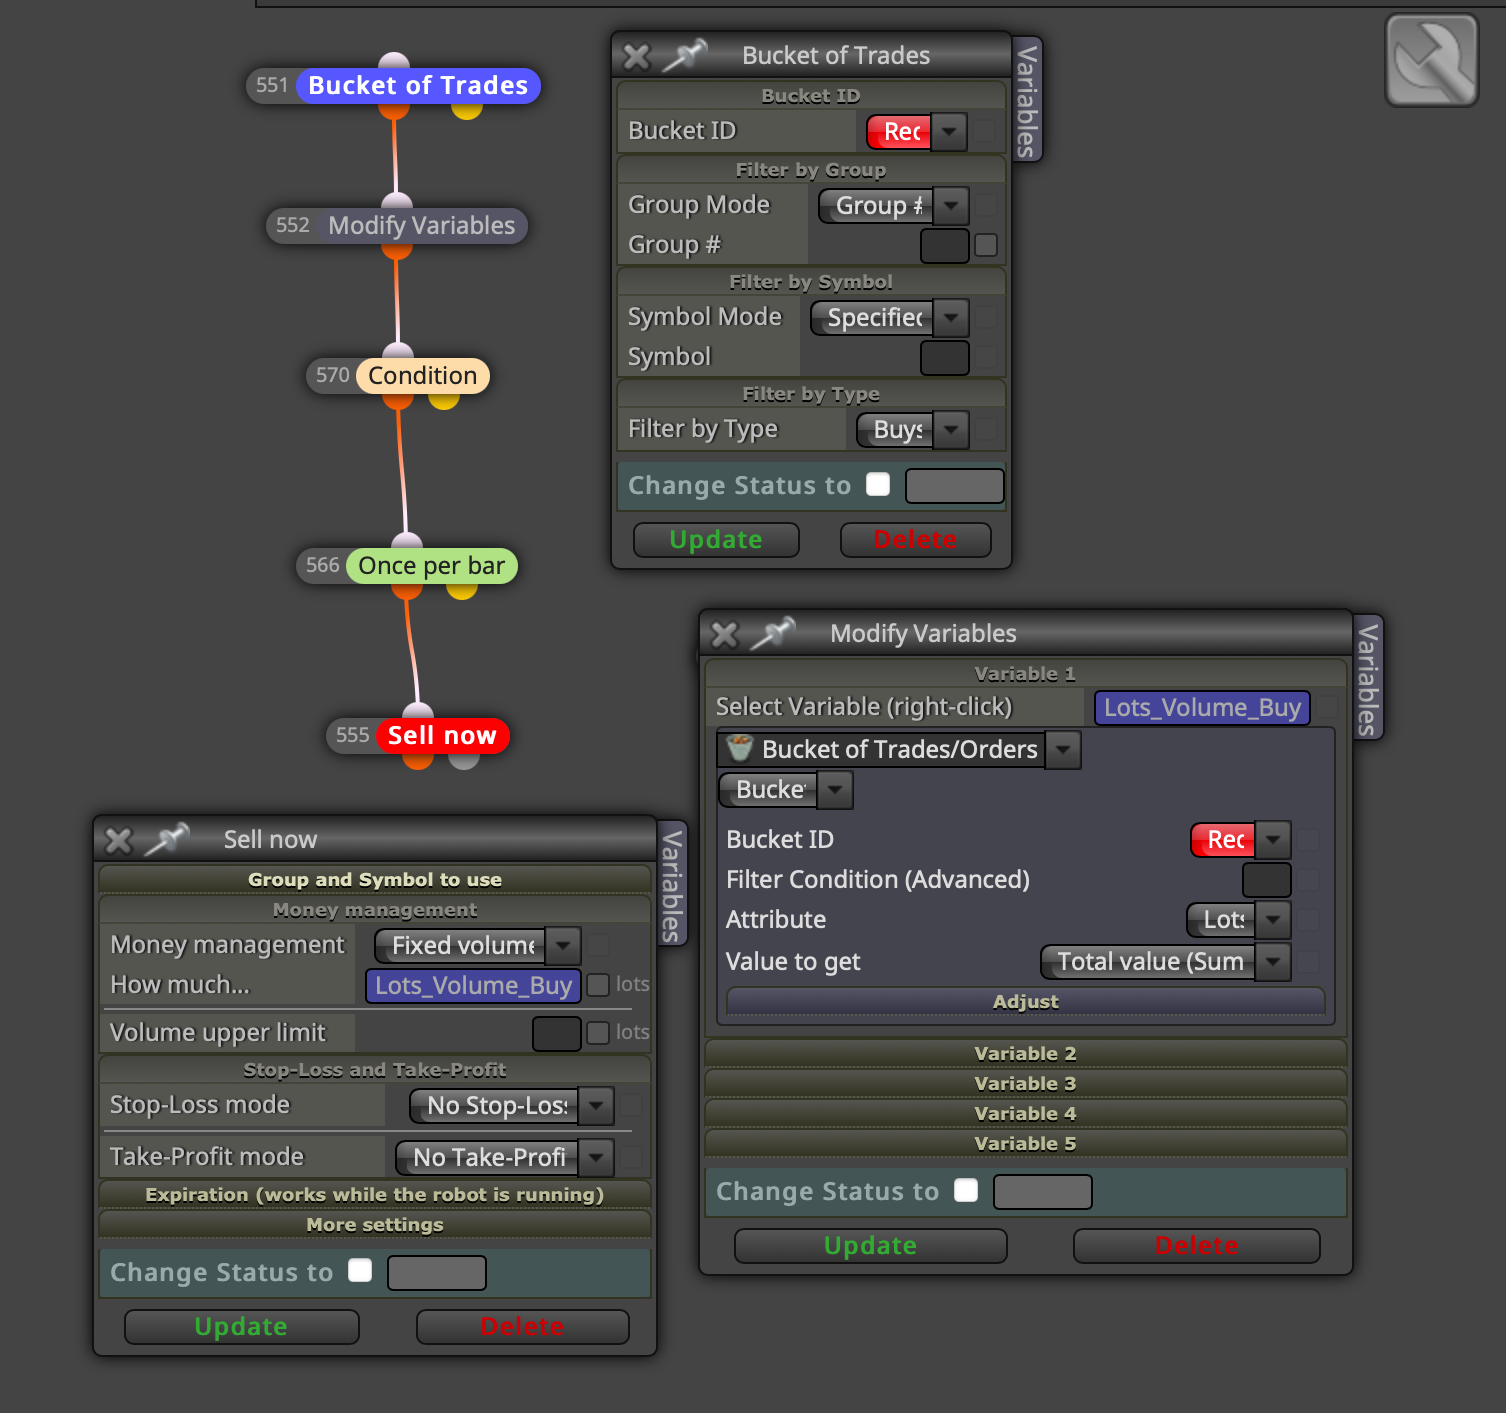The image size is (1506, 1413).
Task: Expand the Variable 5 section
Action: coord(1026,1144)
